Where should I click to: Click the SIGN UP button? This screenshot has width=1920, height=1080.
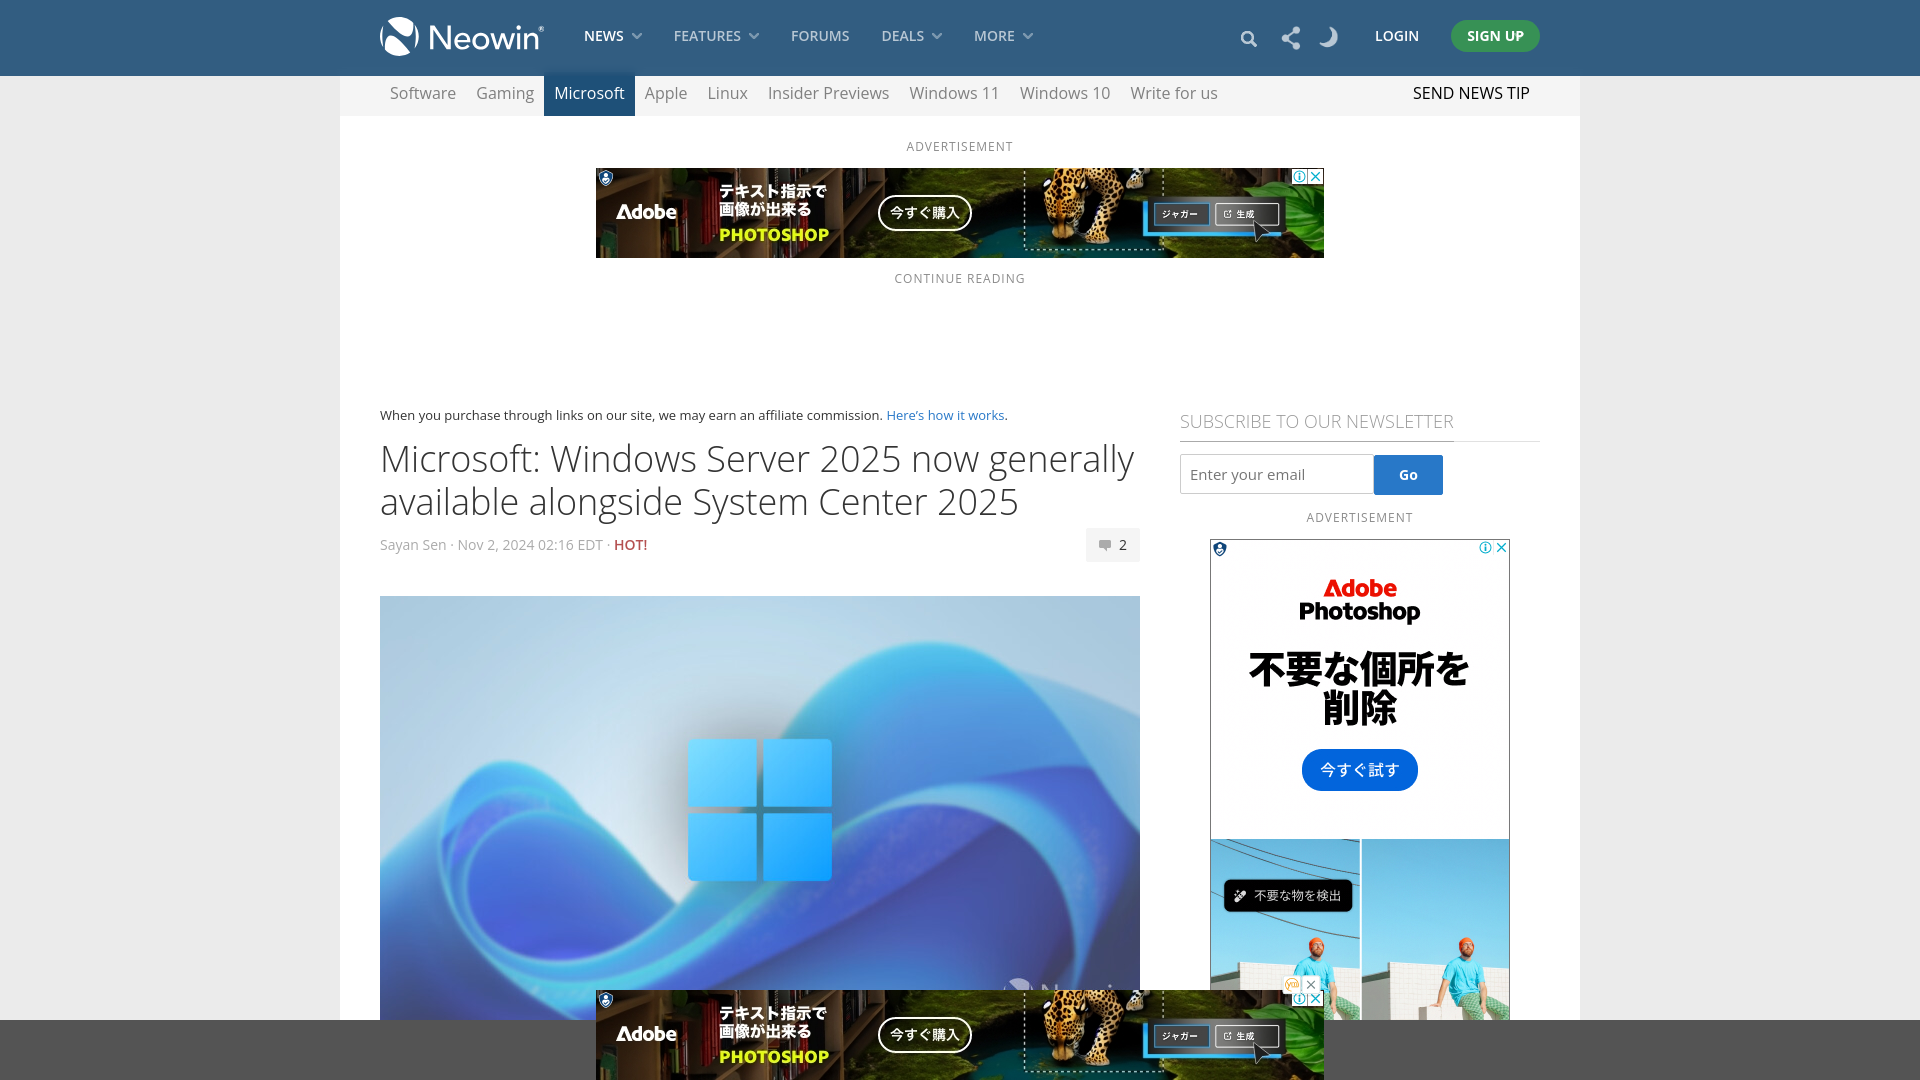1495,36
